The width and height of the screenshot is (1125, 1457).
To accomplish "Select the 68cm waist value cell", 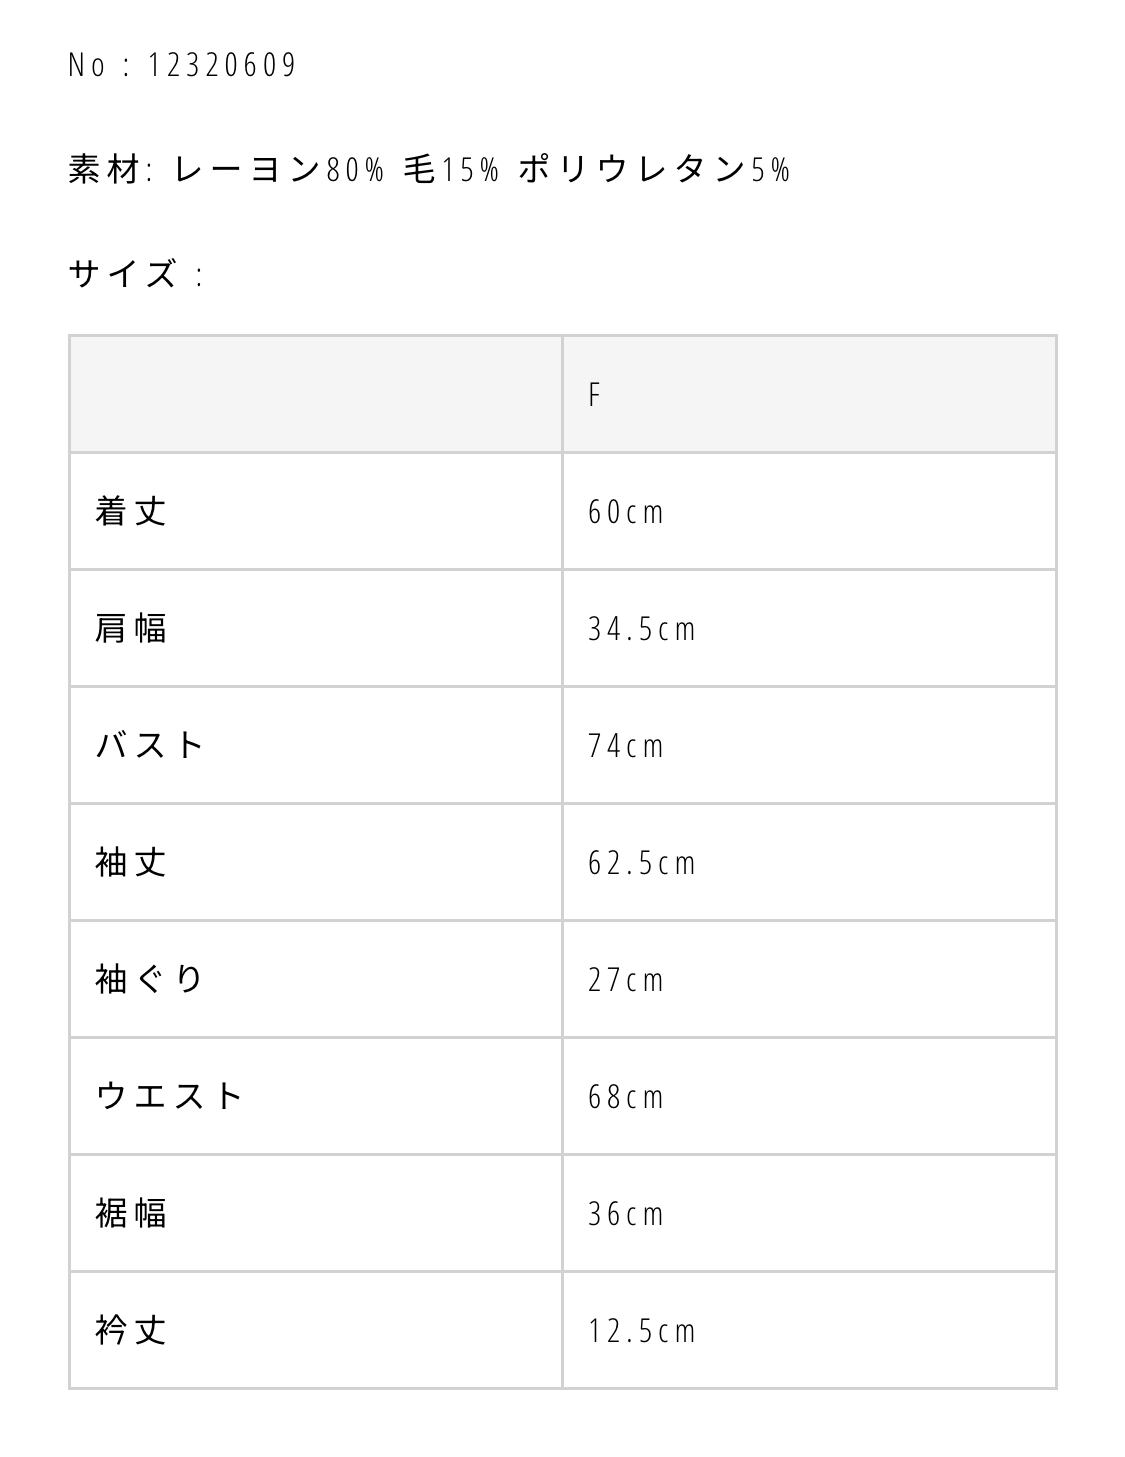I will 626,1097.
